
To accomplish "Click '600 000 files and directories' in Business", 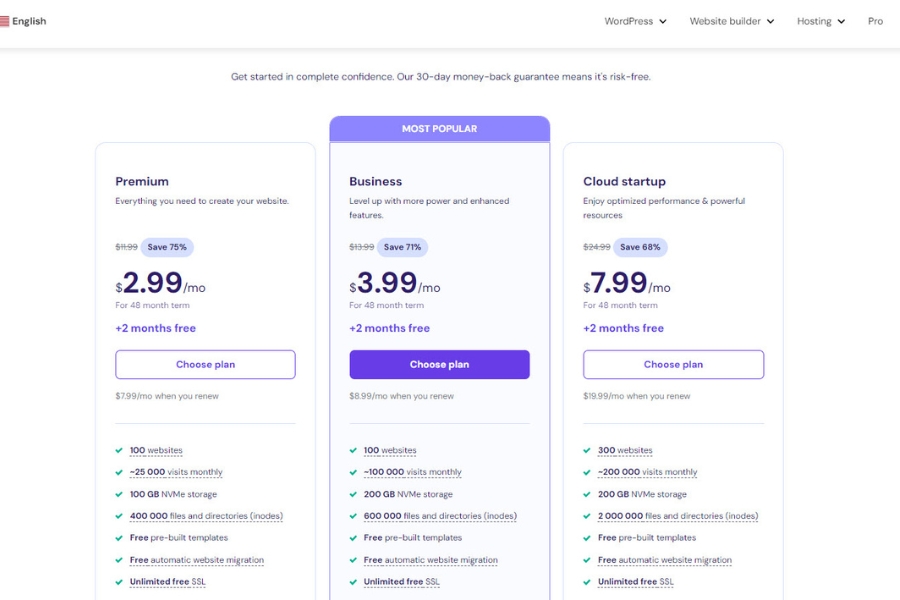I will coord(440,516).
